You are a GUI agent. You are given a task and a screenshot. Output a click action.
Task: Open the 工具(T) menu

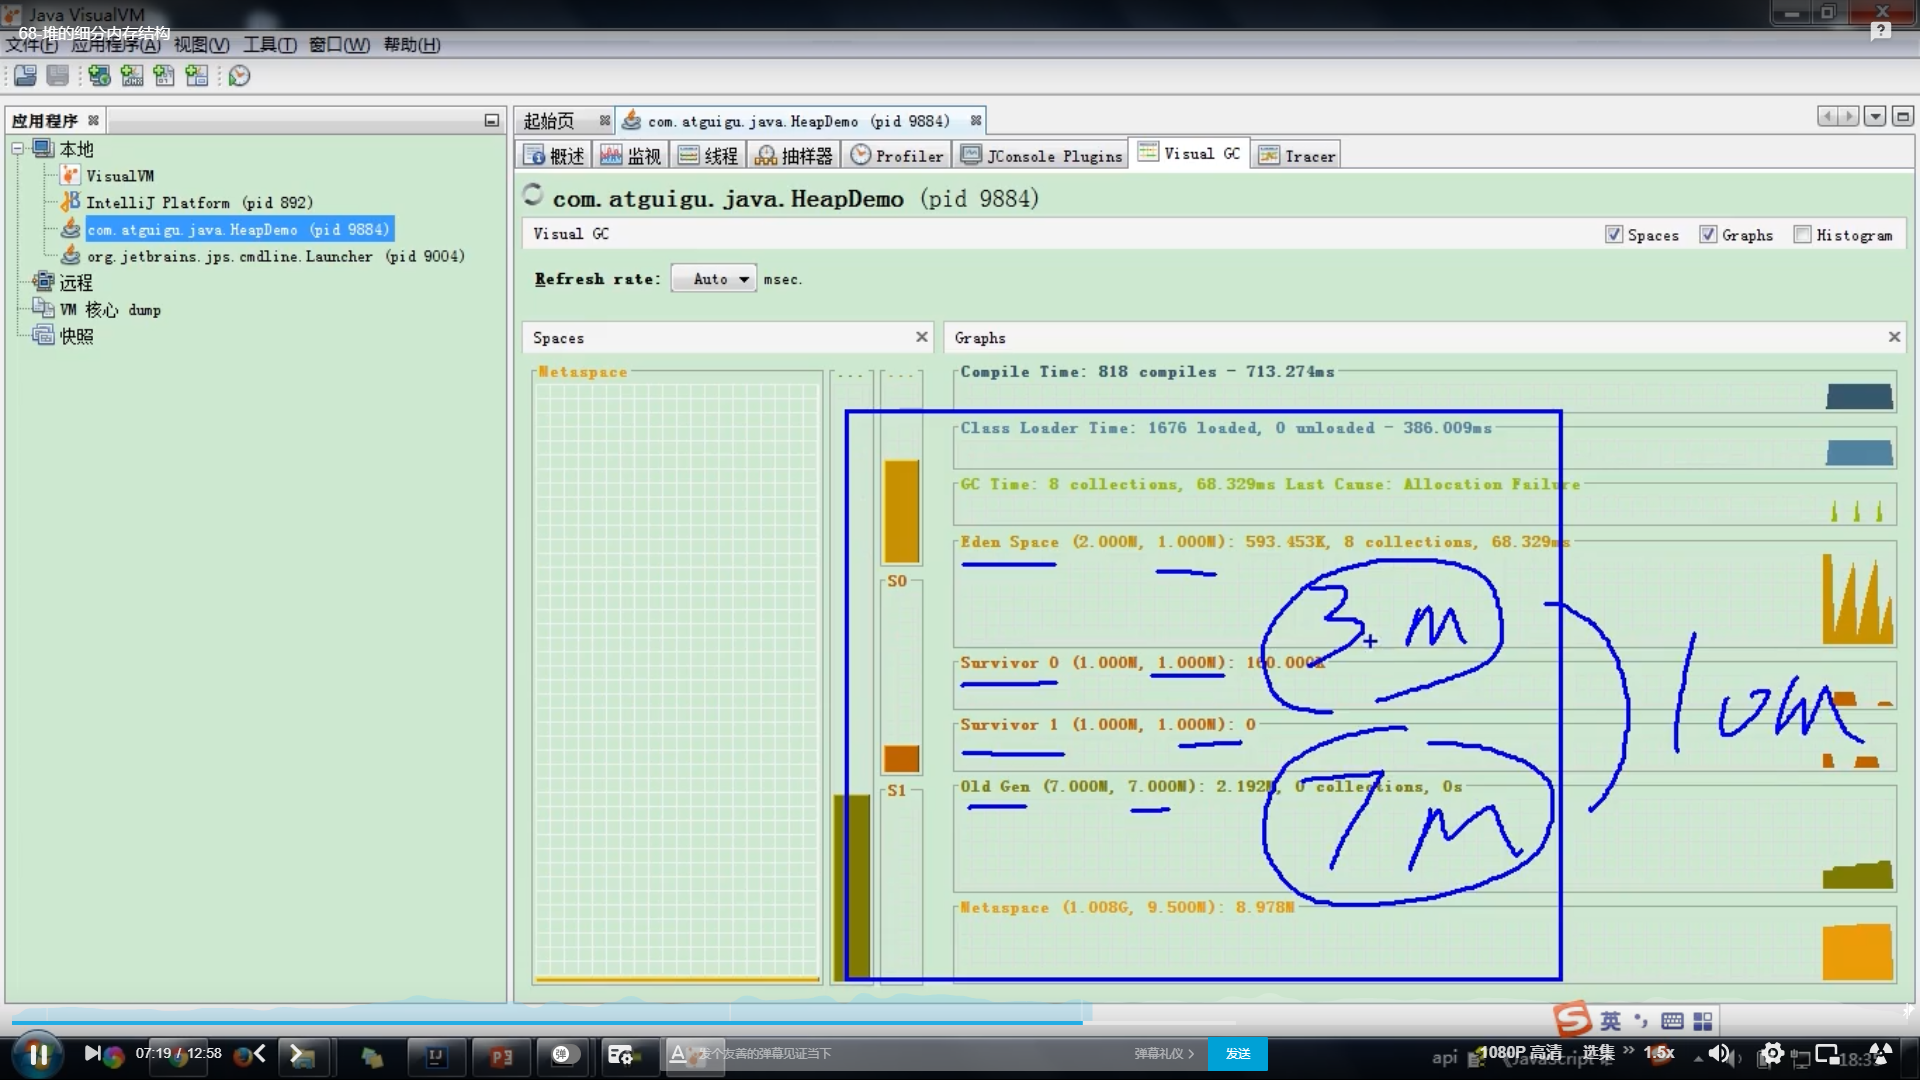[270, 45]
